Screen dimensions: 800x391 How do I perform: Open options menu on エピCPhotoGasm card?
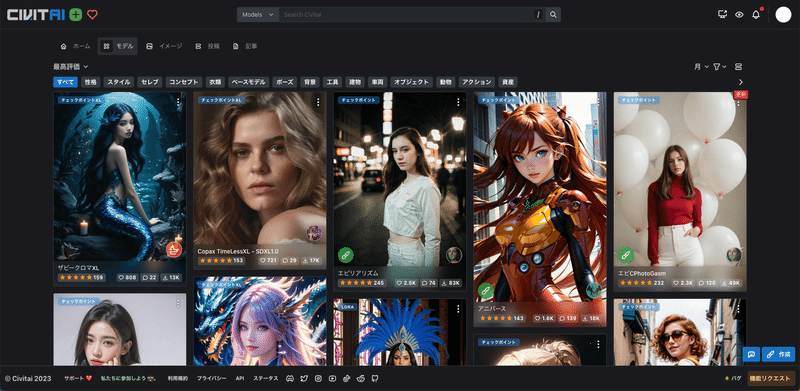738,104
